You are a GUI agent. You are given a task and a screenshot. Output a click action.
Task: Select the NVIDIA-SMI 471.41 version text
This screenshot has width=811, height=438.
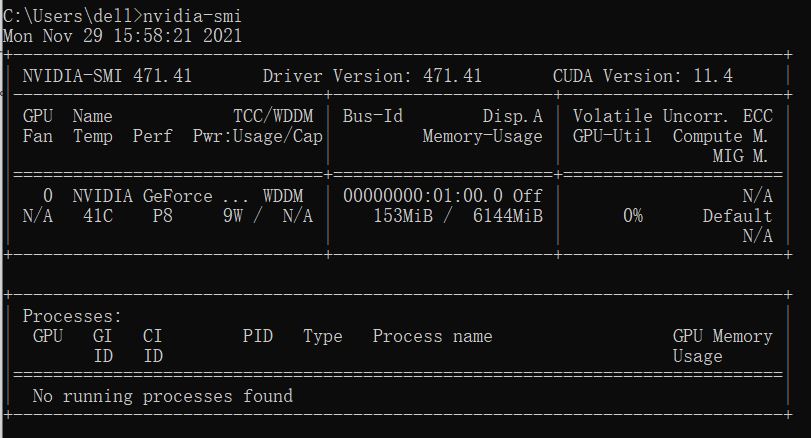click(107, 76)
